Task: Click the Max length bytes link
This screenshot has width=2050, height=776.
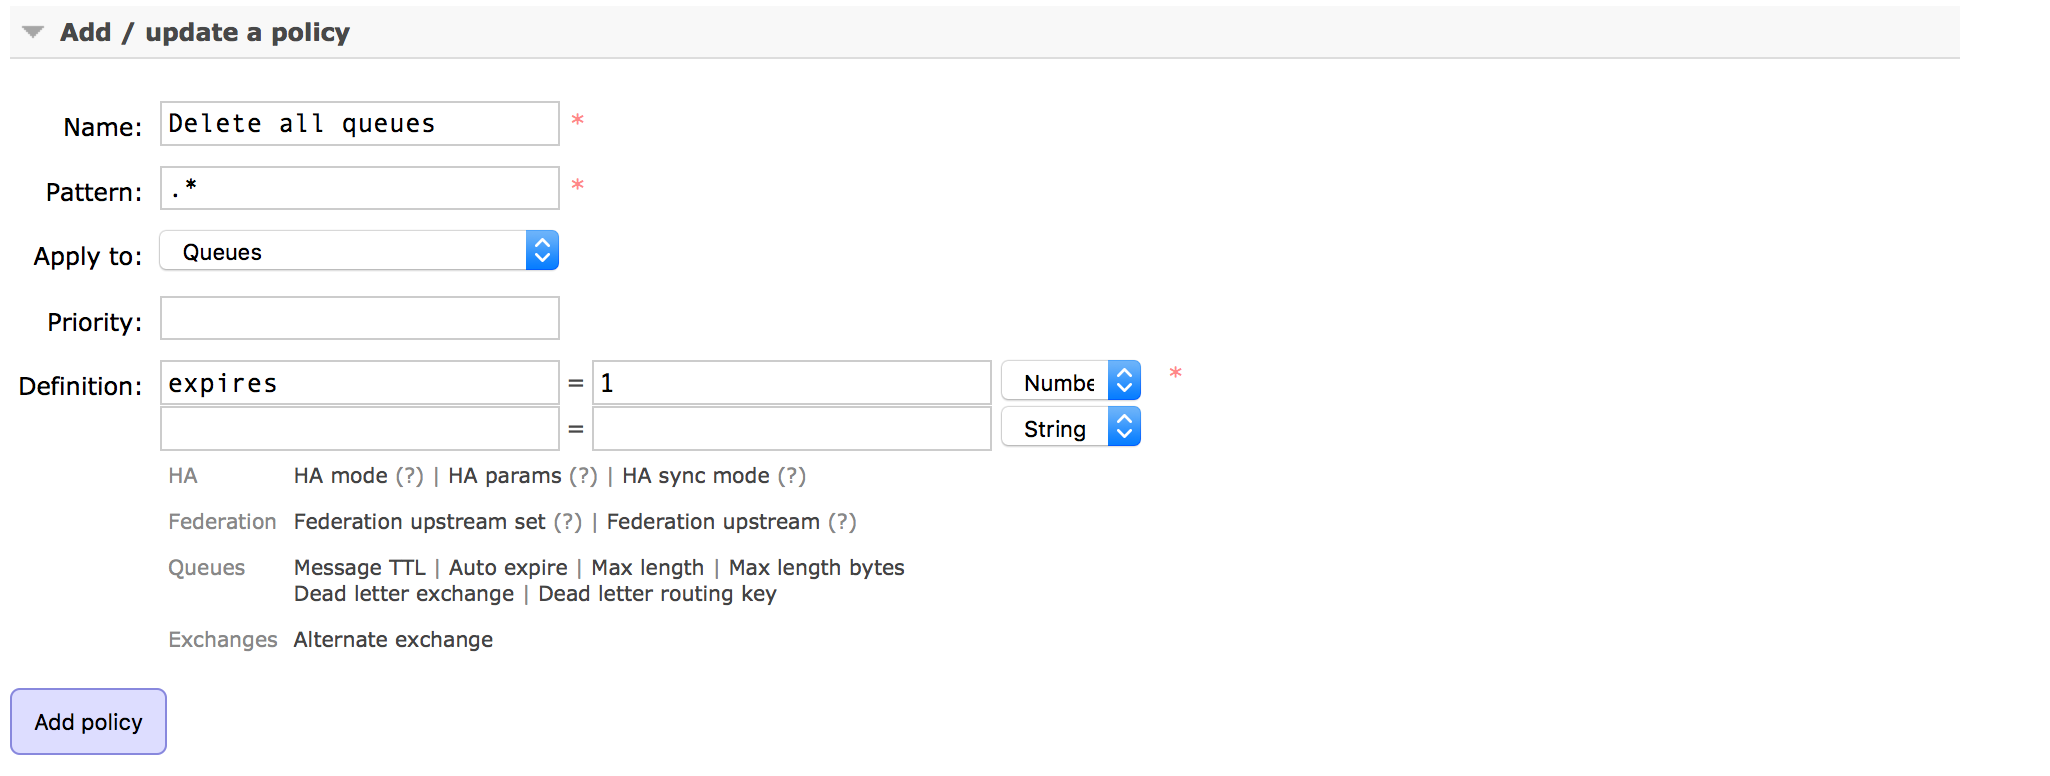Action: point(816,568)
